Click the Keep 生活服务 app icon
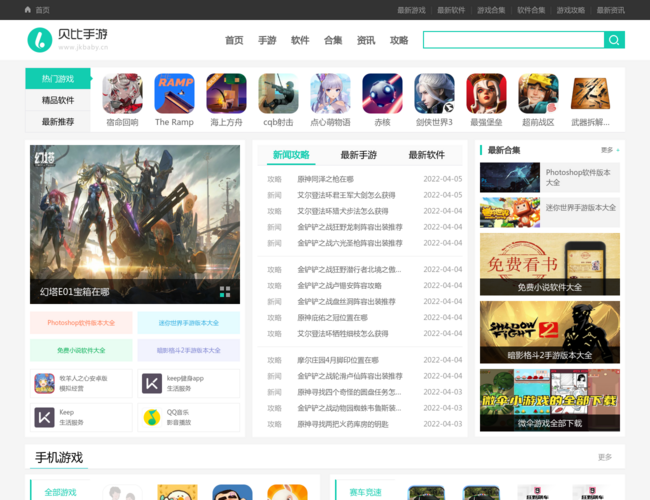 click(44, 417)
